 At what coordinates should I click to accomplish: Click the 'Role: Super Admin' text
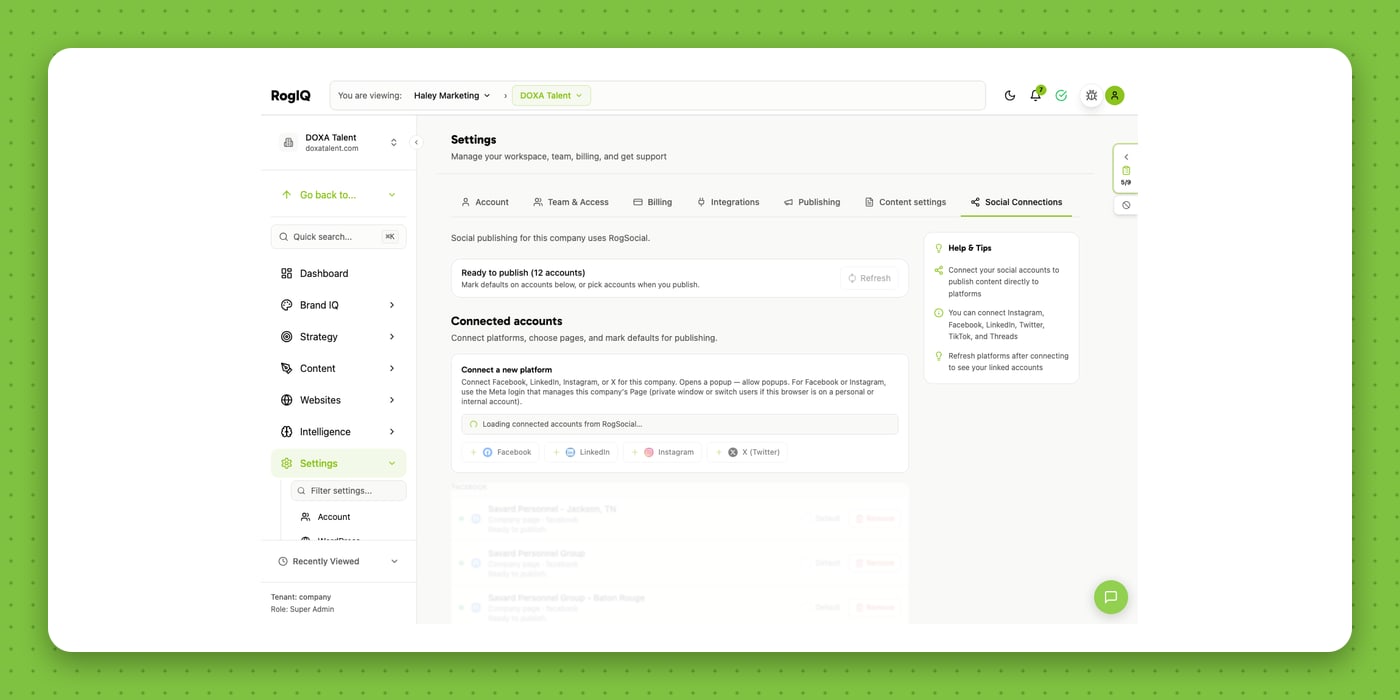pos(303,609)
